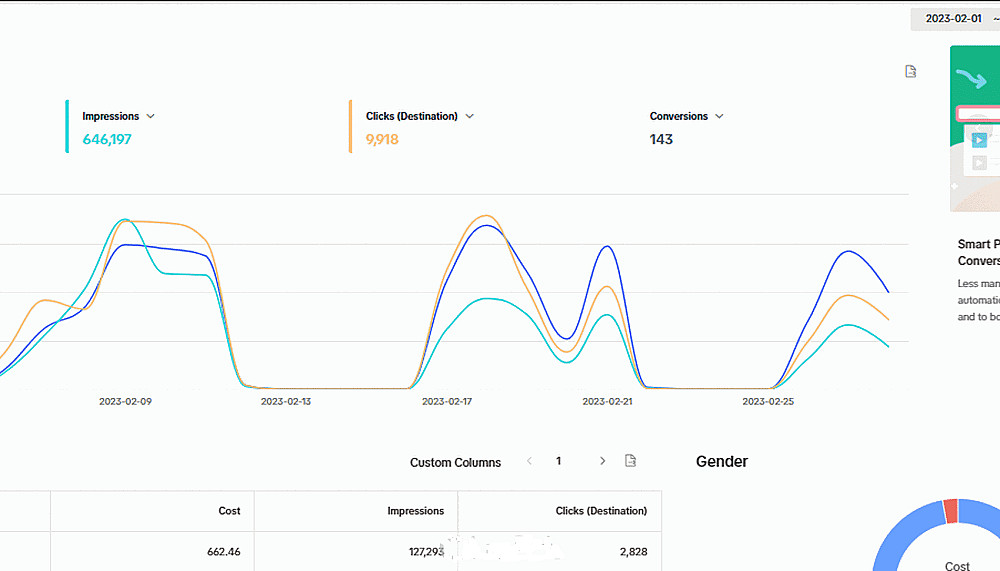Image resolution: width=1000 pixels, height=571 pixels.
Task: Open the date range picker starting 2023-02-01
Action: click(955, 19)
